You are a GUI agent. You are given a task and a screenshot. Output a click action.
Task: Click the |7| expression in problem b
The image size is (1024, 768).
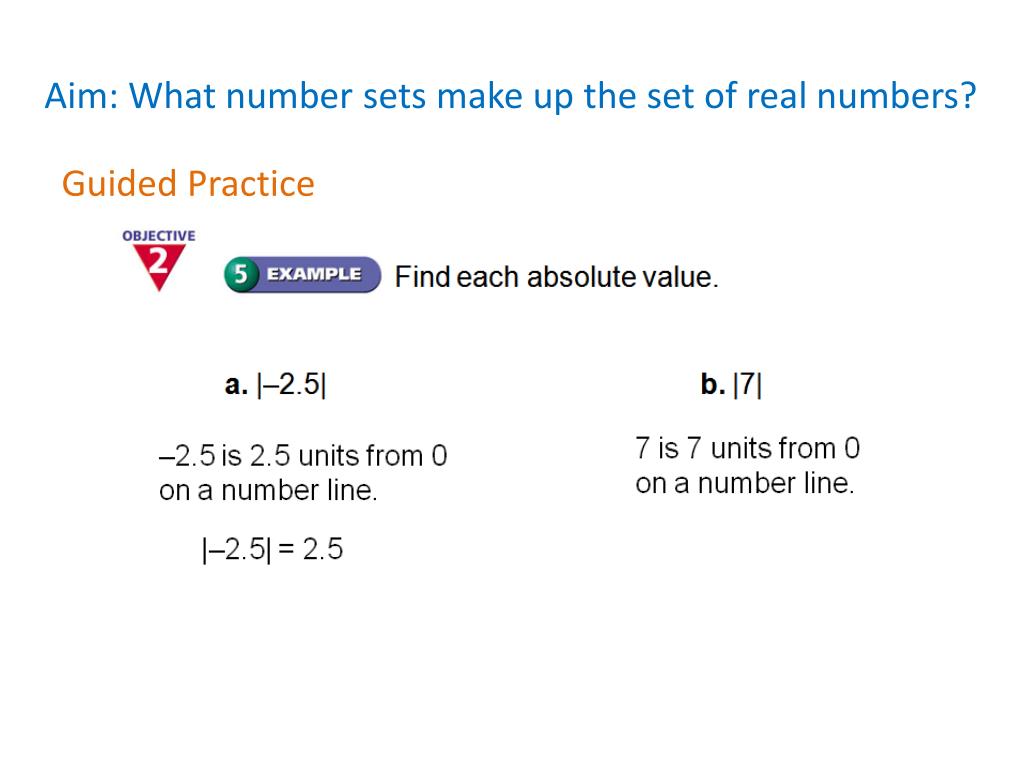(748, 384)
